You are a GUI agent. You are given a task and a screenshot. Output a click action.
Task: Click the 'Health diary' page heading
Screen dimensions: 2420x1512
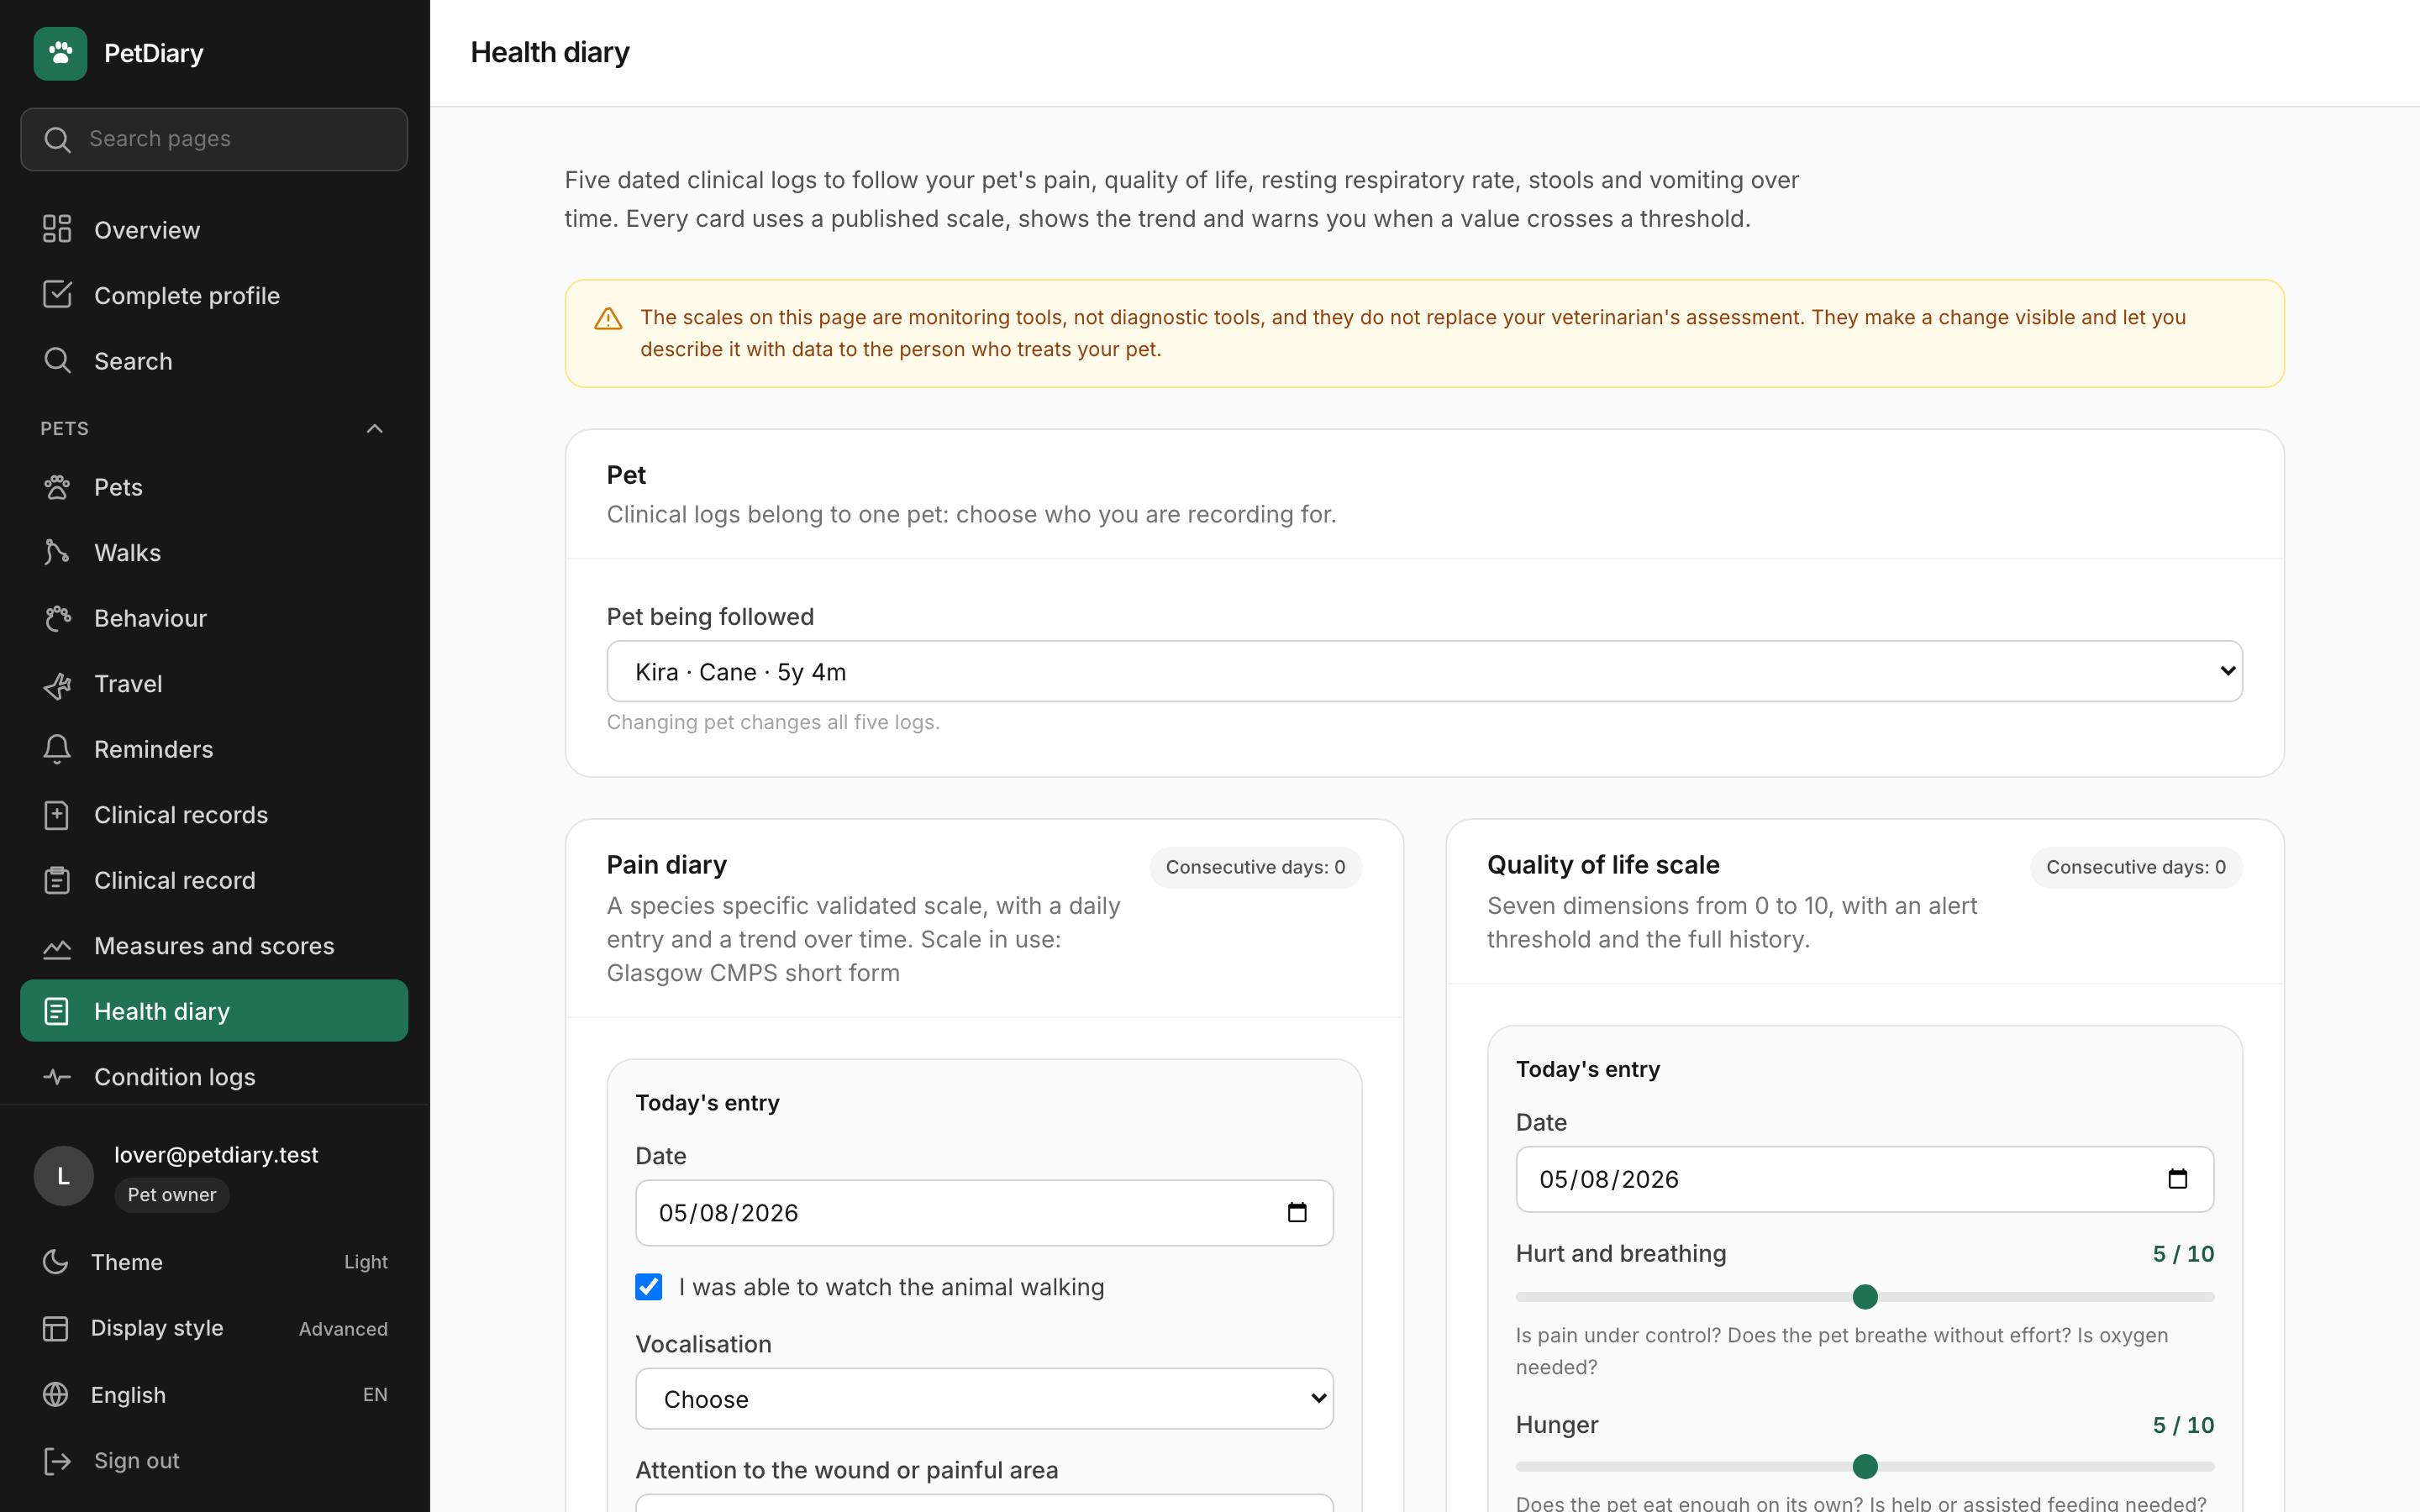(550, 52)
